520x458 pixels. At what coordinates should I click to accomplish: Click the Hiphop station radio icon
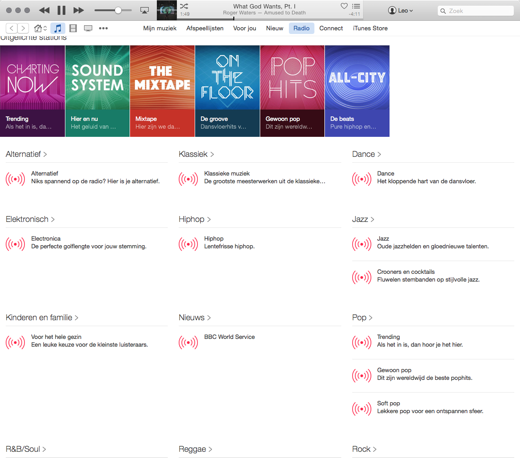point(188,244)
